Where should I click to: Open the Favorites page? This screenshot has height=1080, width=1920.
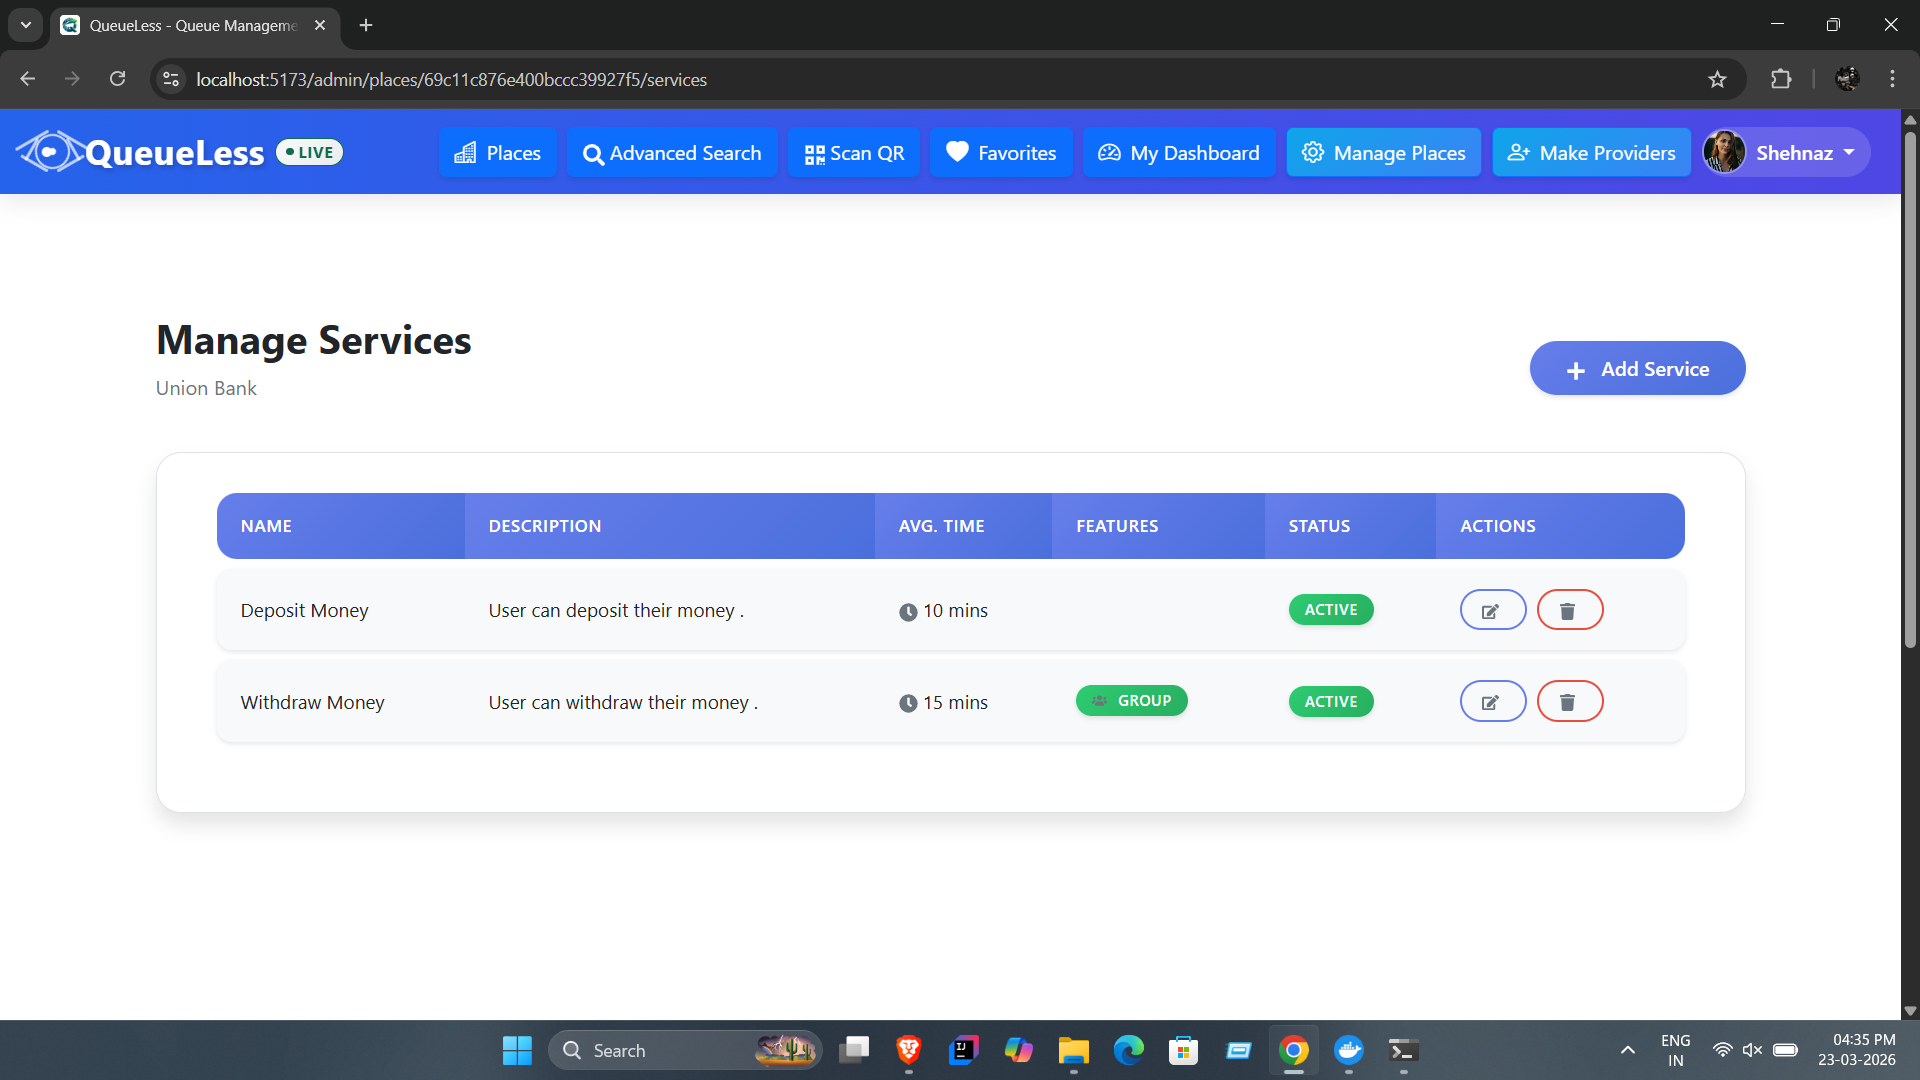1001,153
